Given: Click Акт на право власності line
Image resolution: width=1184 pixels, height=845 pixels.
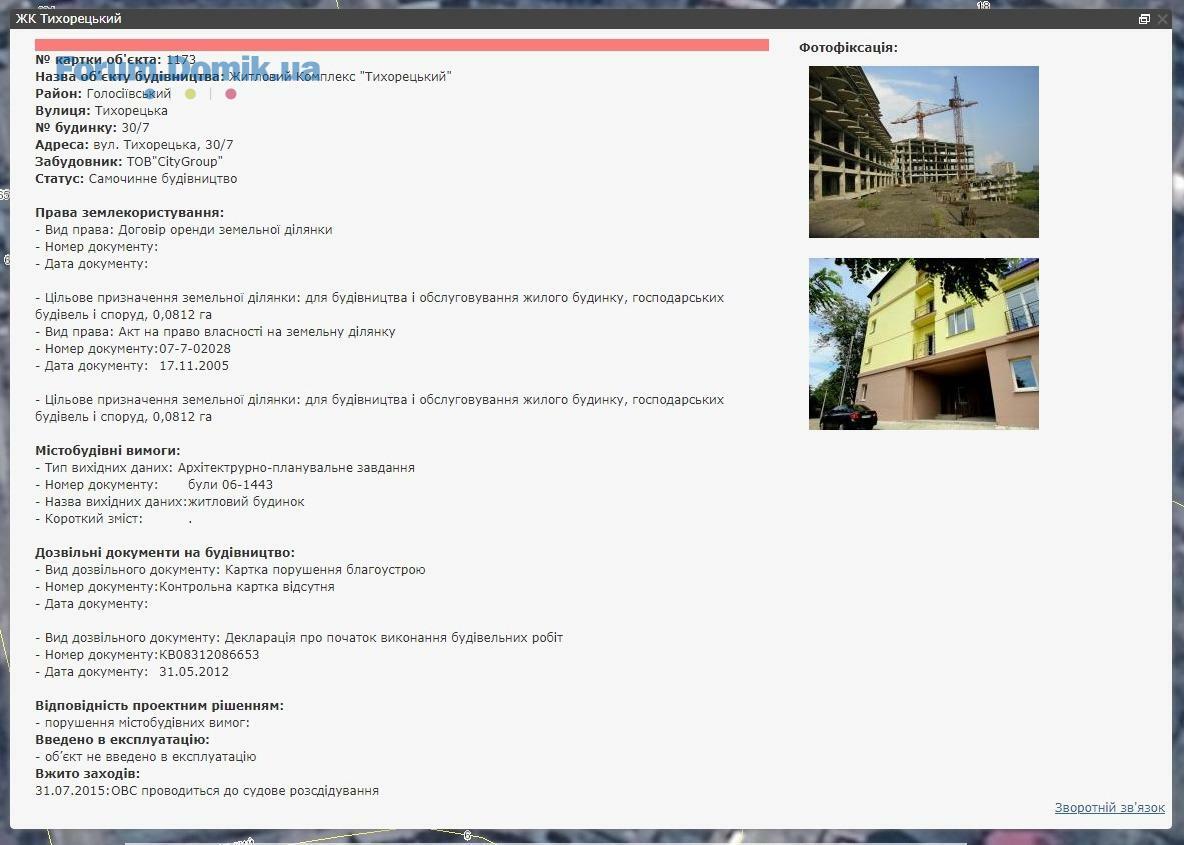Looking at the screenshot, I should coord(215,332).
